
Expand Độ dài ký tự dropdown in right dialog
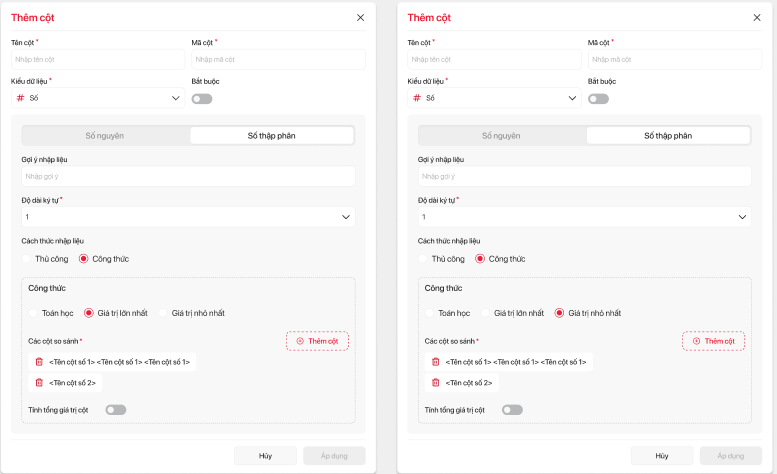[x=584, y=217]
